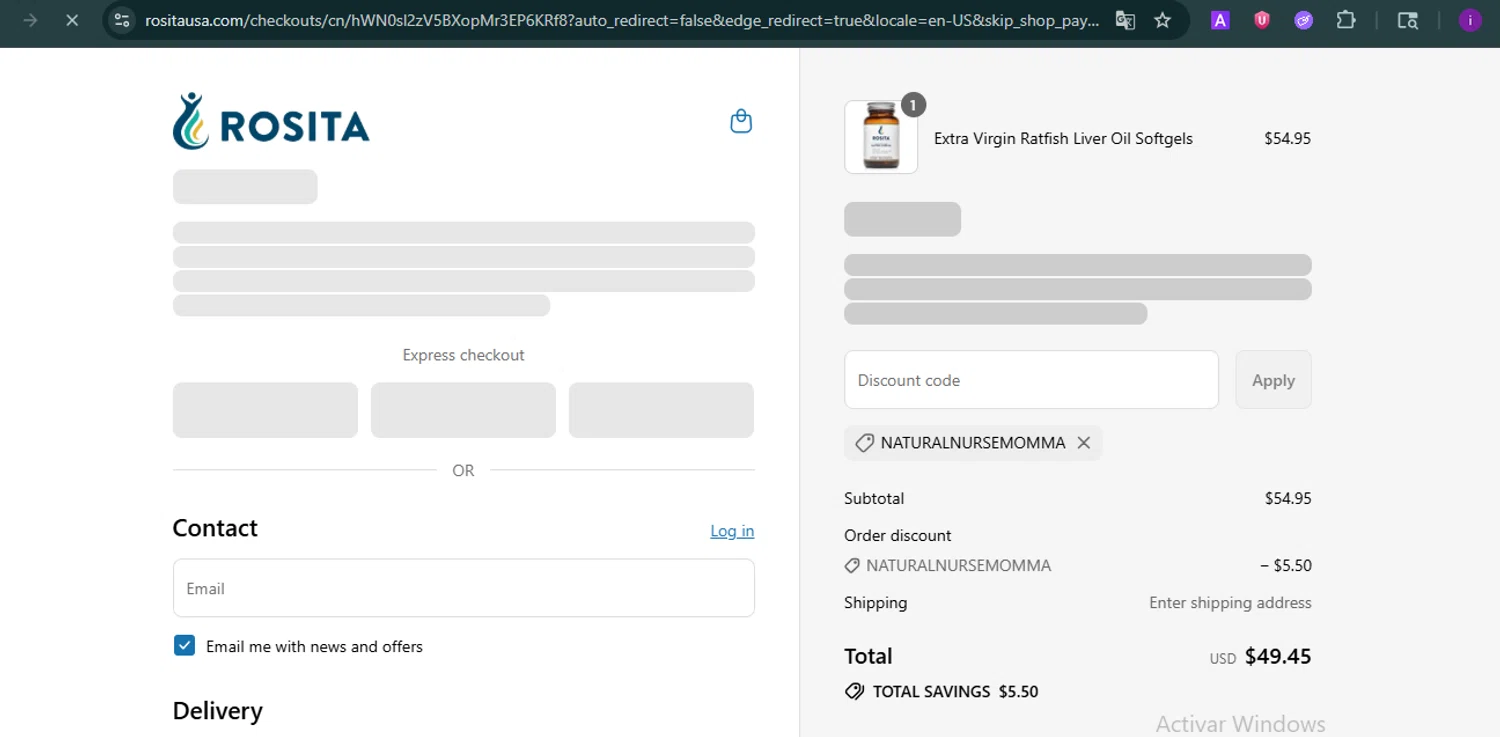Open the purple A extension

(x=1220, y=20)
